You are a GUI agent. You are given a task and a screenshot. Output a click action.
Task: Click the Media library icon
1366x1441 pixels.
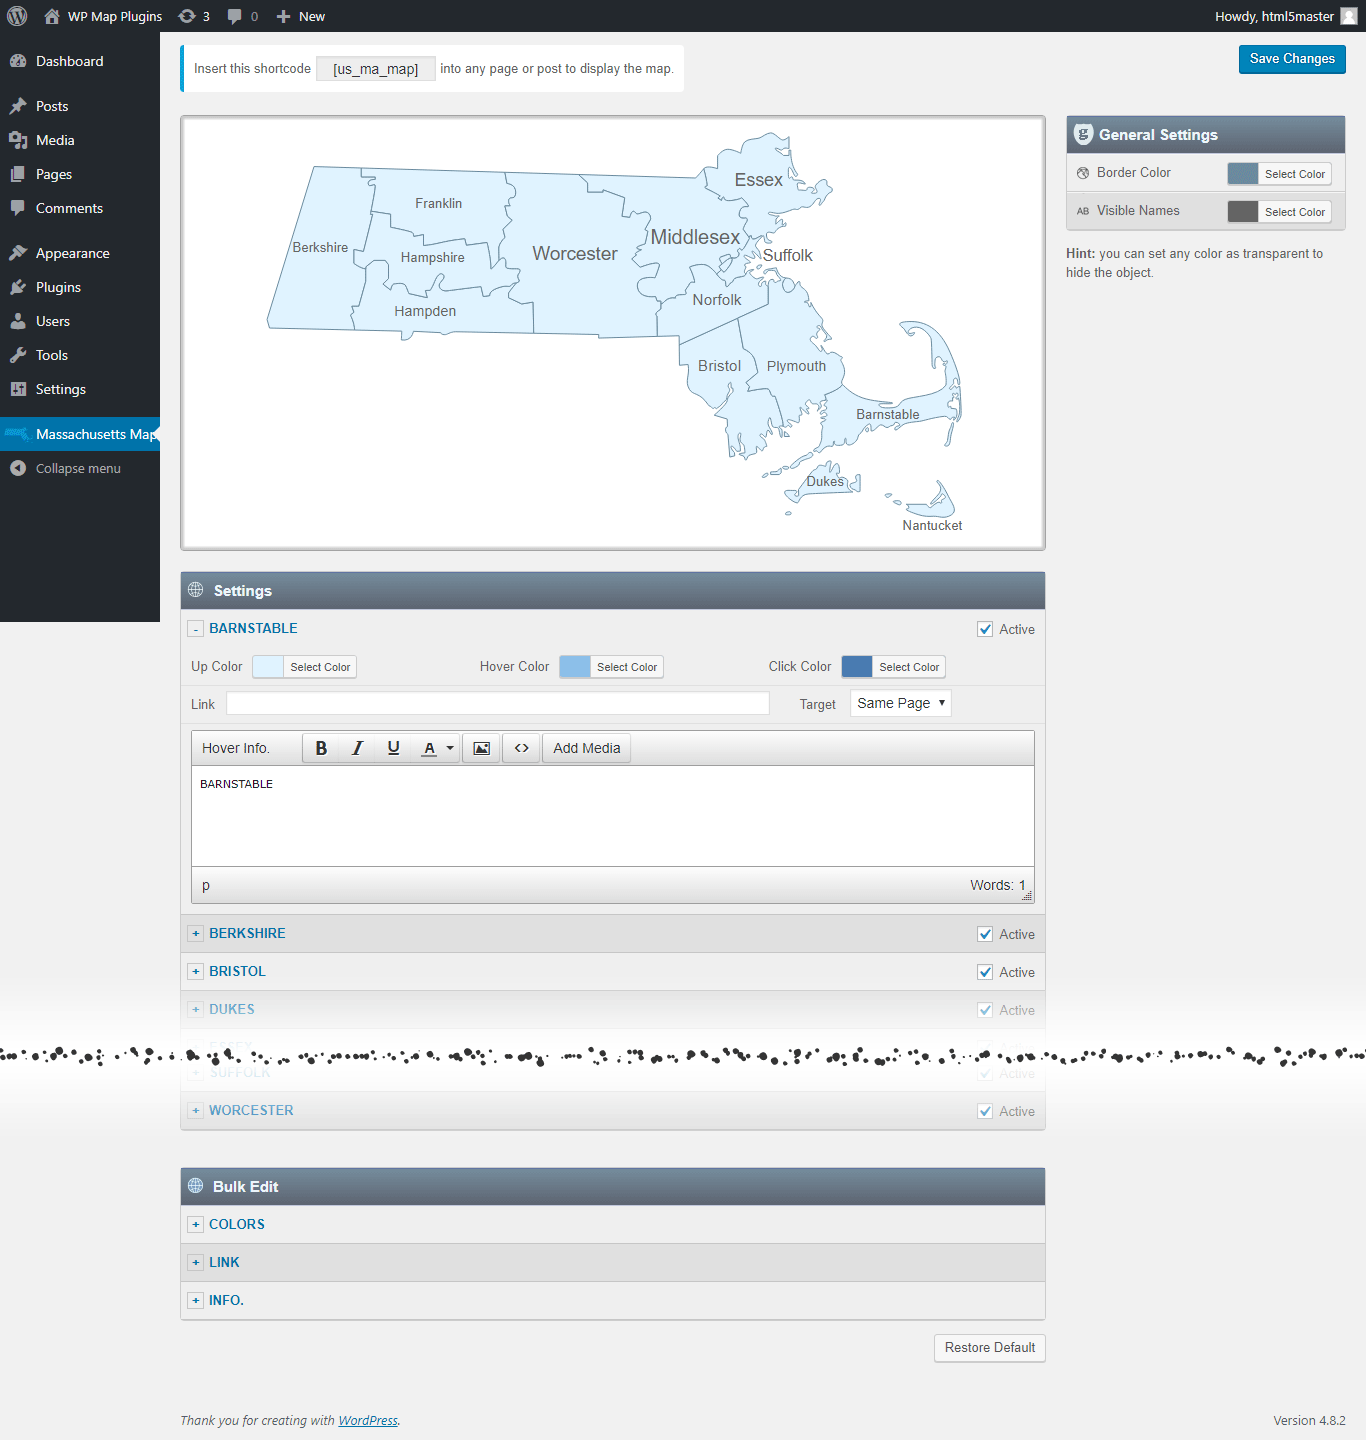[x=18, y=140]
